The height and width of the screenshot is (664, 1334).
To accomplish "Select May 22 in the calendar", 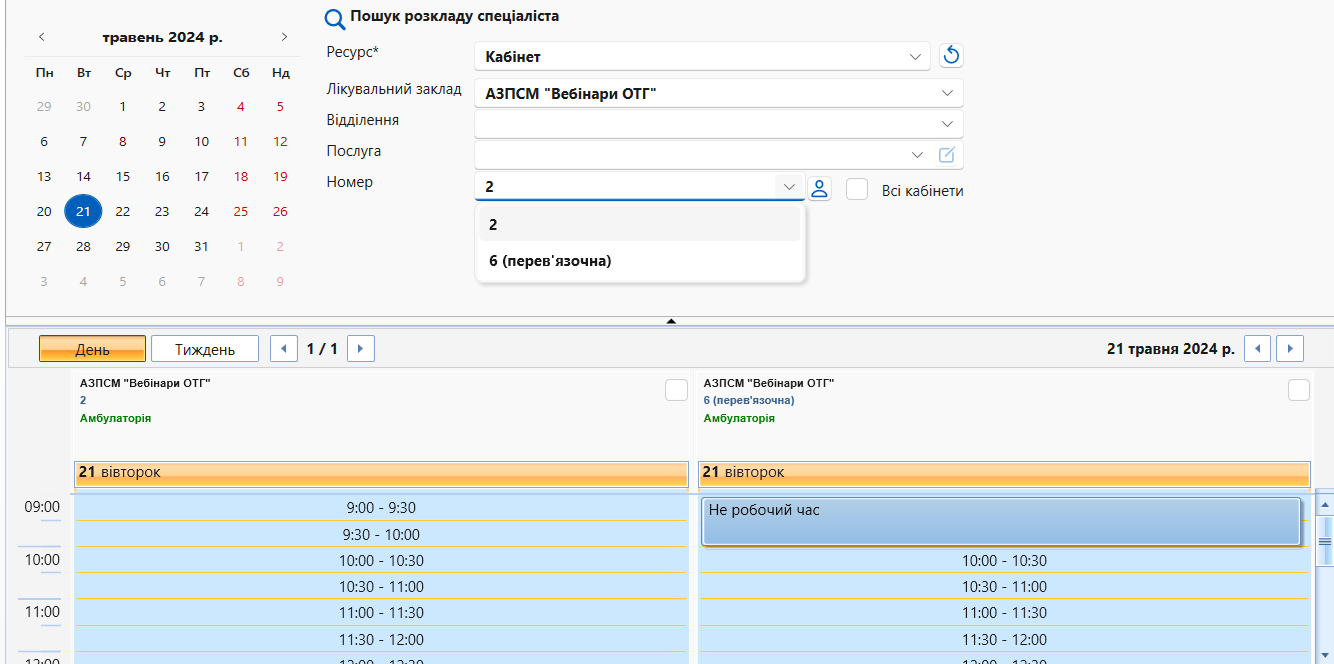I will [x=123, y=211].
